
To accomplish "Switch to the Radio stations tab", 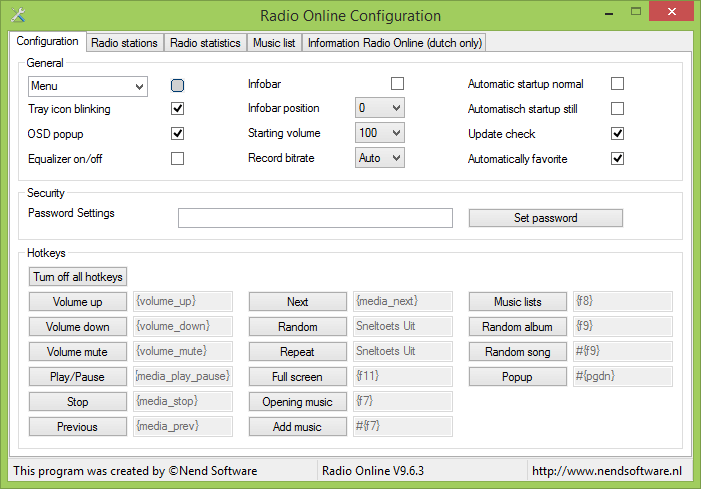I will (x=125, y=43).
